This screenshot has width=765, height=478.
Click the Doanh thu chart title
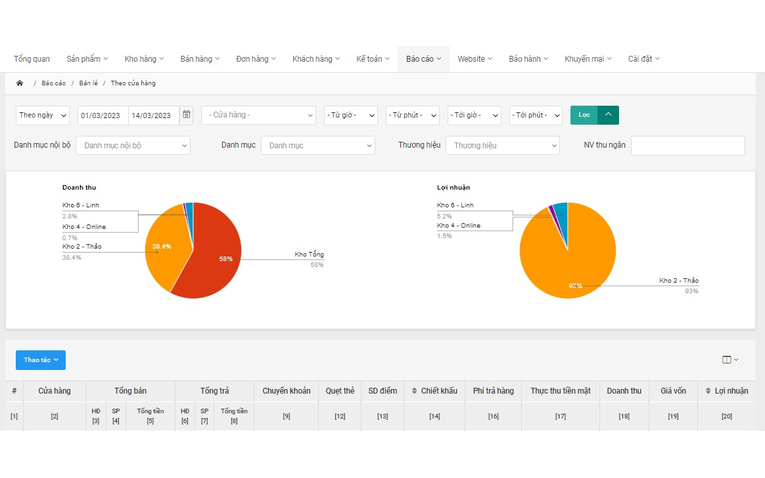79,187
